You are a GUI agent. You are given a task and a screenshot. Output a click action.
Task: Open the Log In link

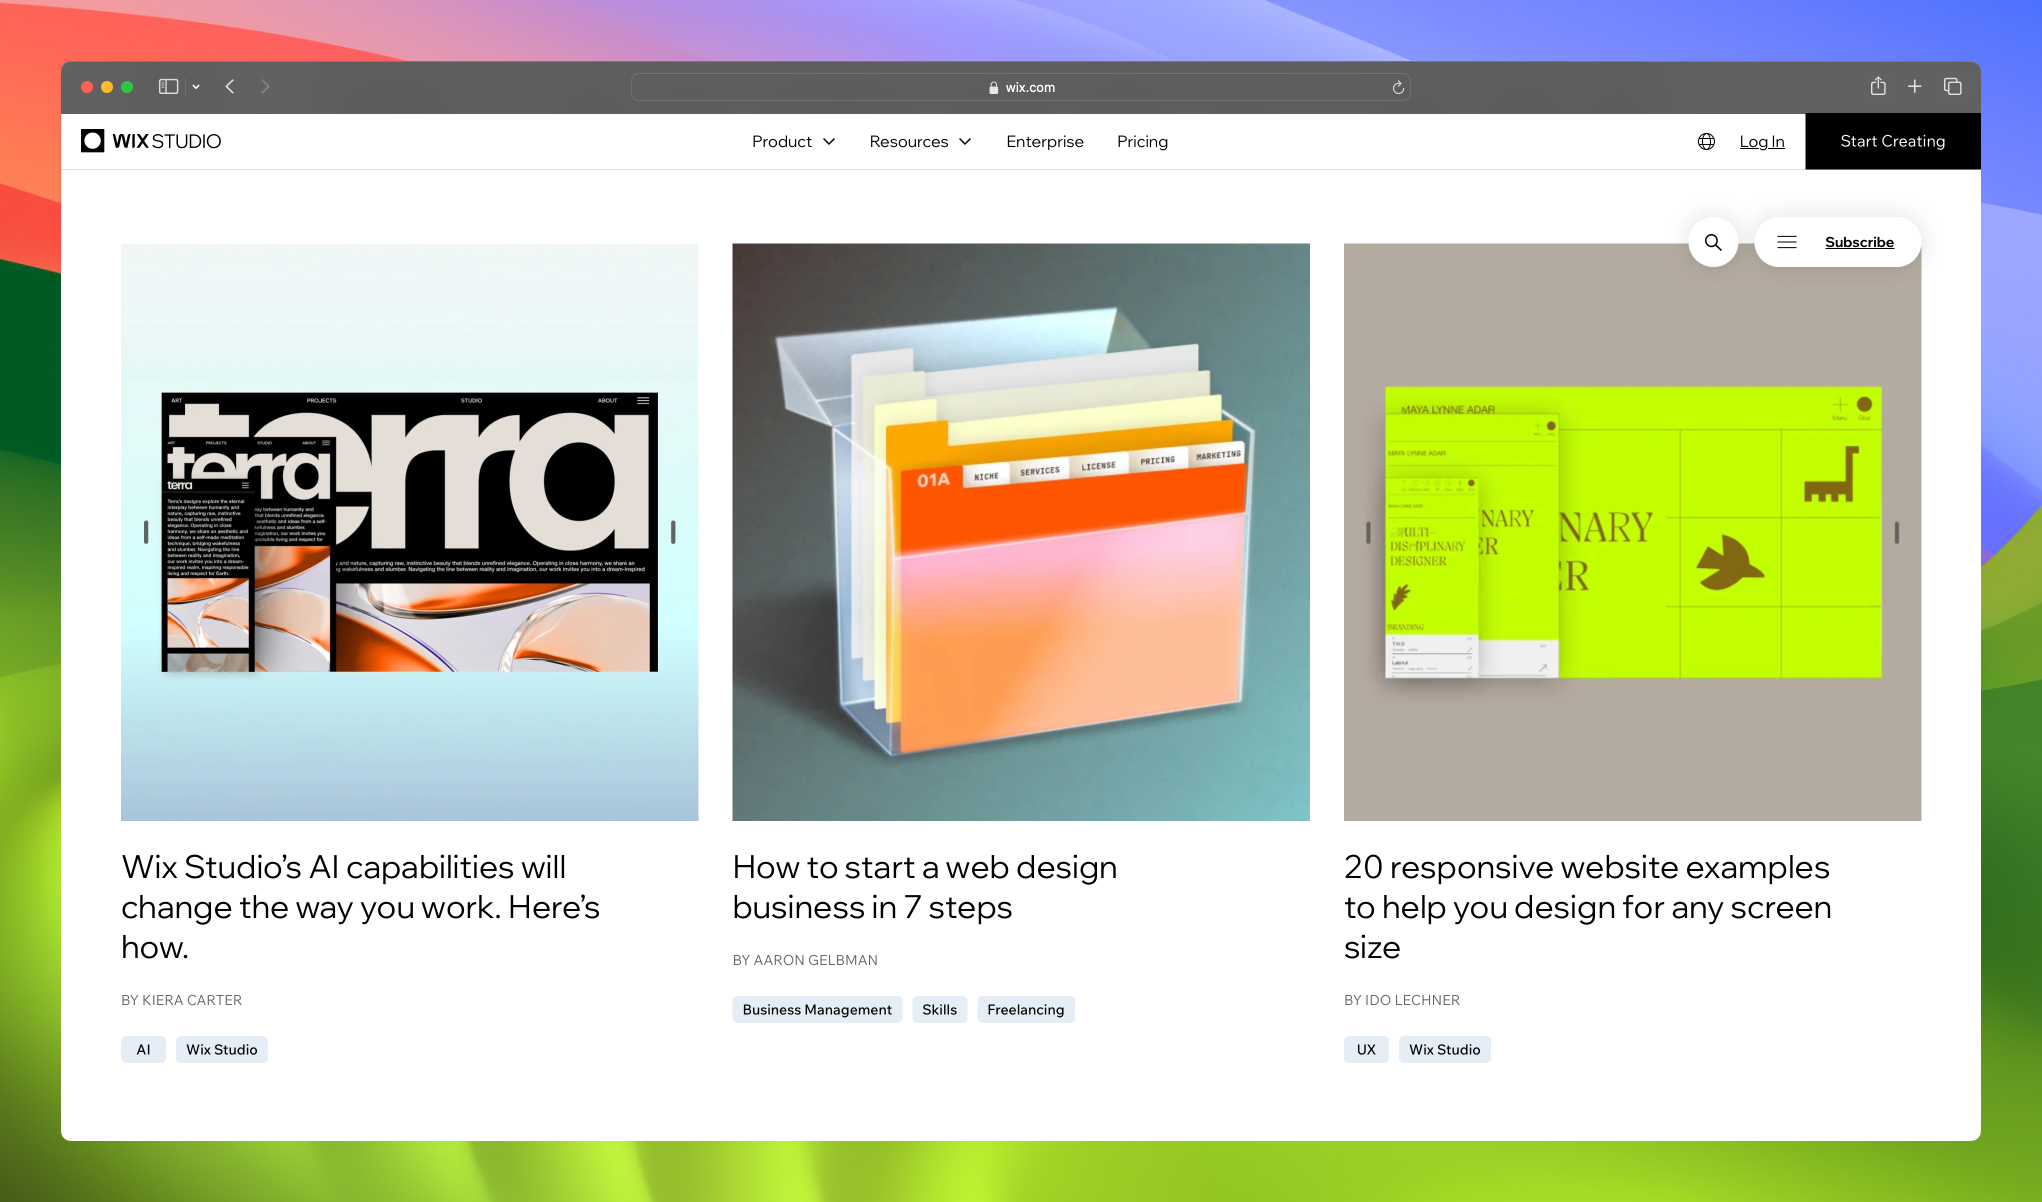pyautogui.click(x=1761, y=141)
